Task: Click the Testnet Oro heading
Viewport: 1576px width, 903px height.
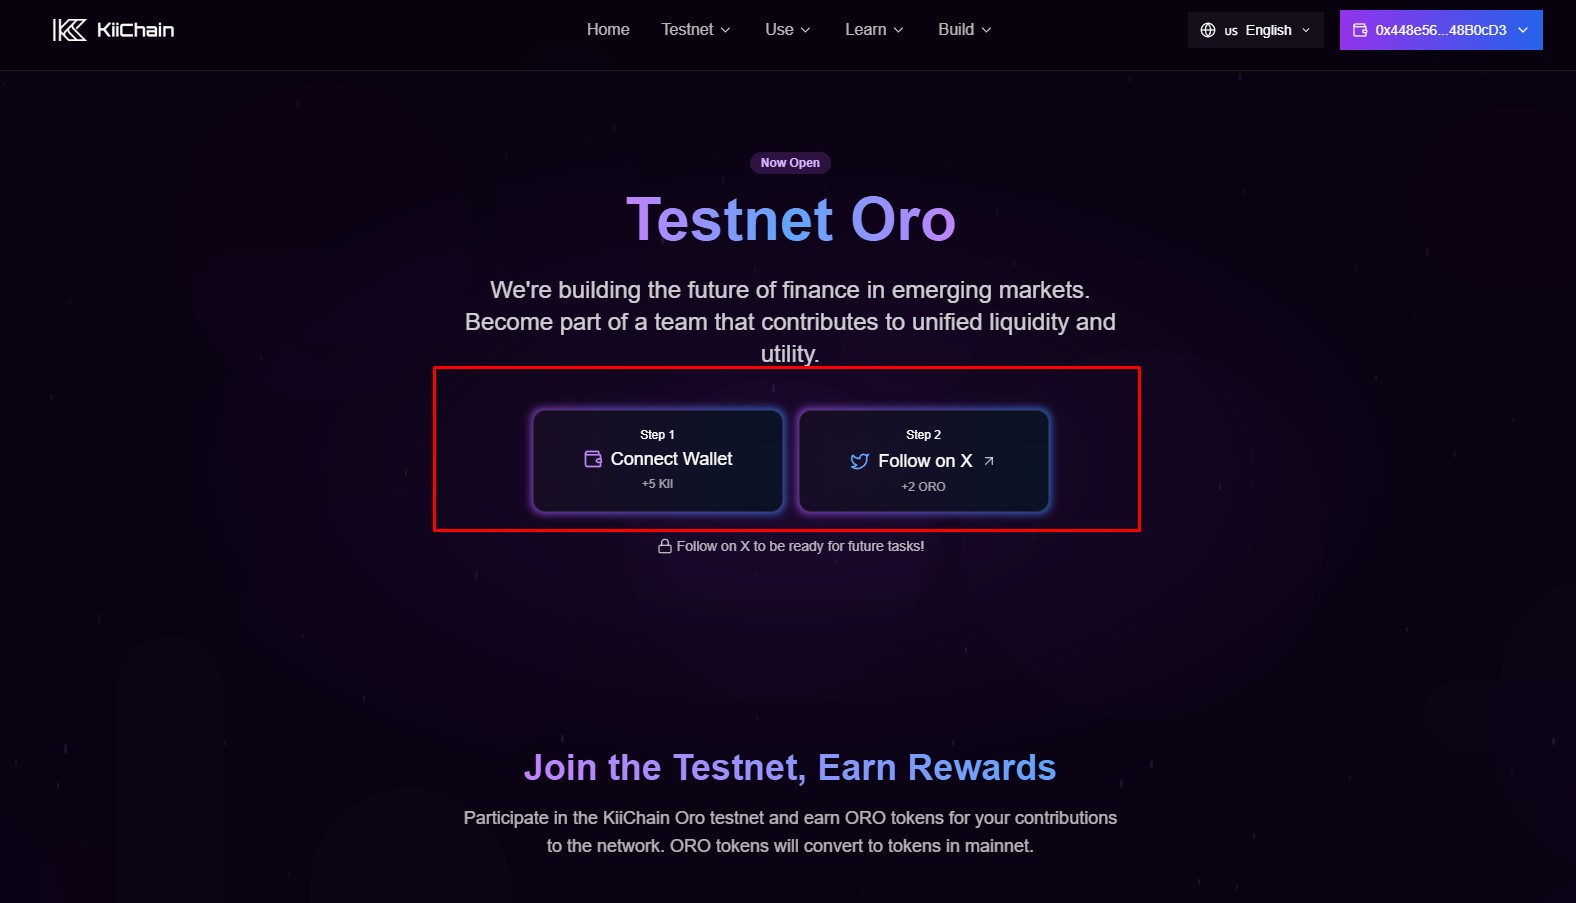Action: (x=790, y=220)
